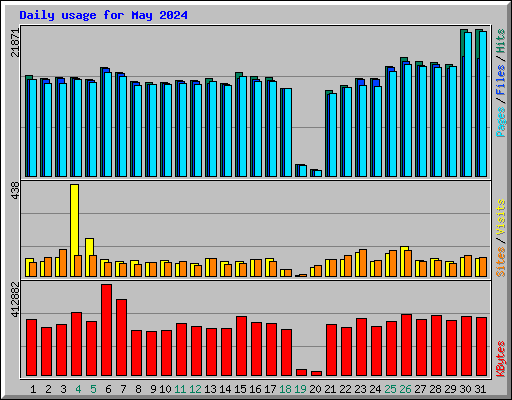512x400 pixels.
Task: Click day 12 label in green
Action: tap(195, 389)
